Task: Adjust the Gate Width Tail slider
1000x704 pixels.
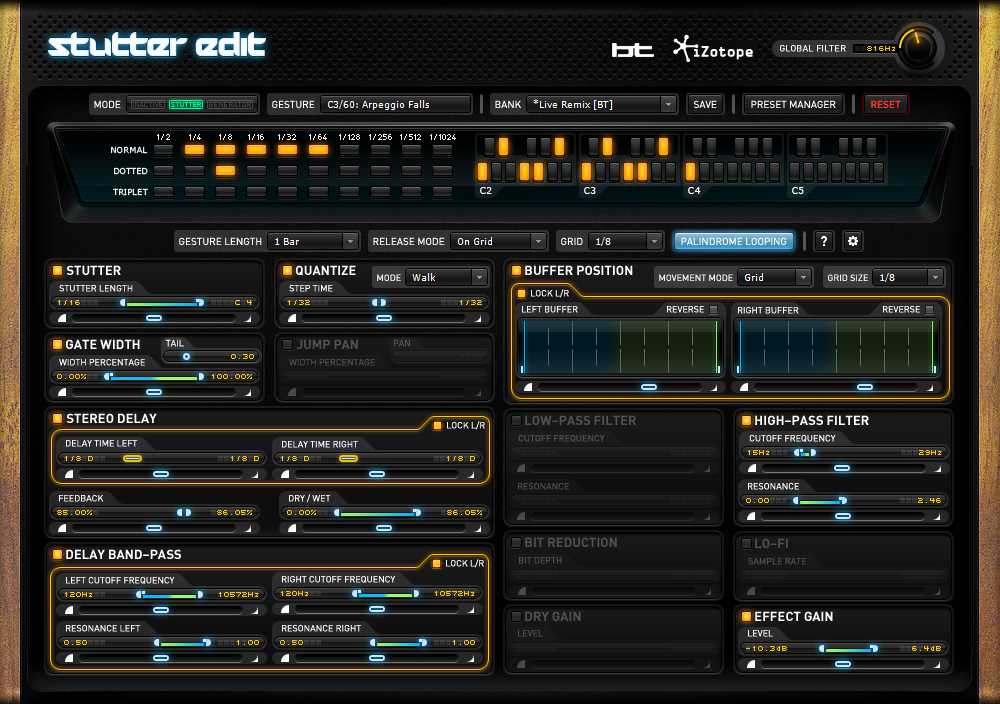Action: point(186,356)
